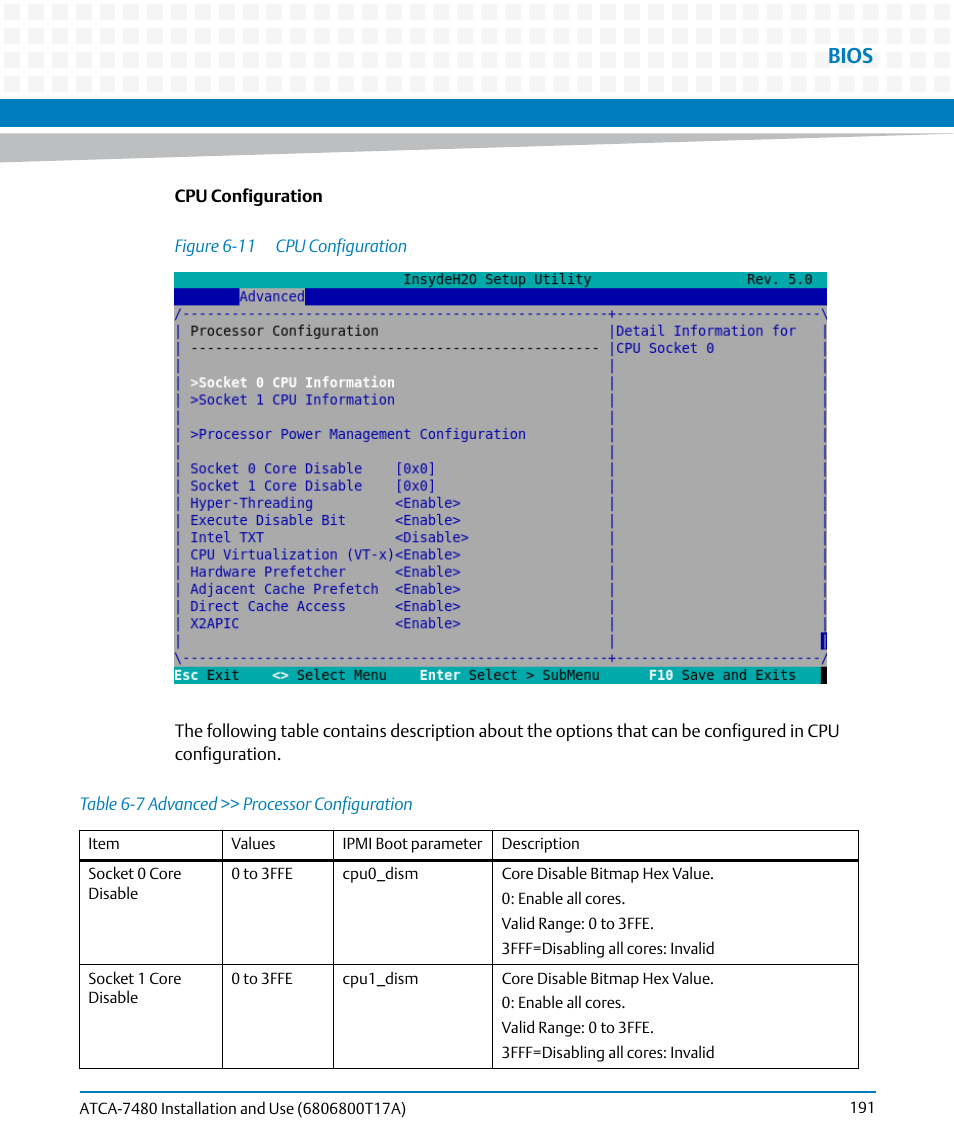Click the BIOS chapter header

850,56
